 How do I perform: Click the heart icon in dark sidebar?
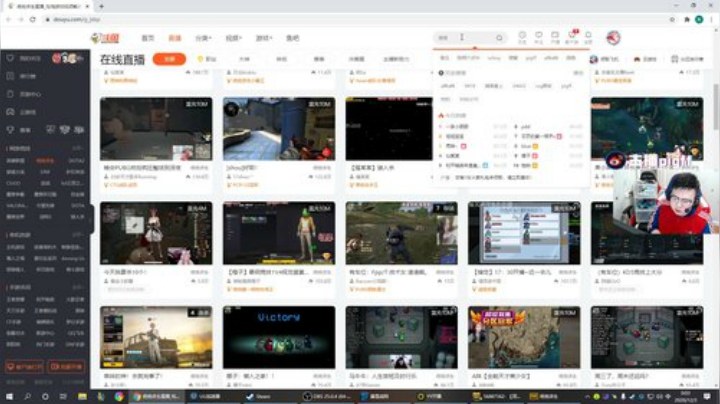coord(10,58)
